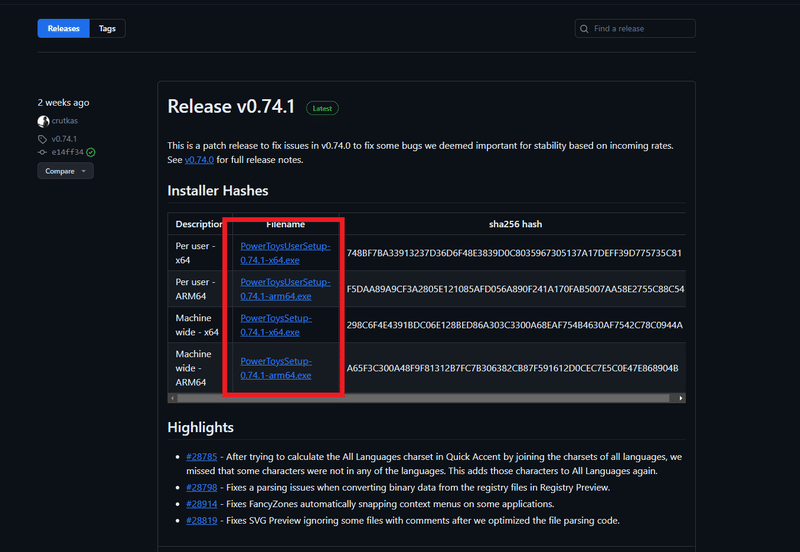800x552 pixels.
Task: Click the Highlights heading
Action: coord(201,427)
